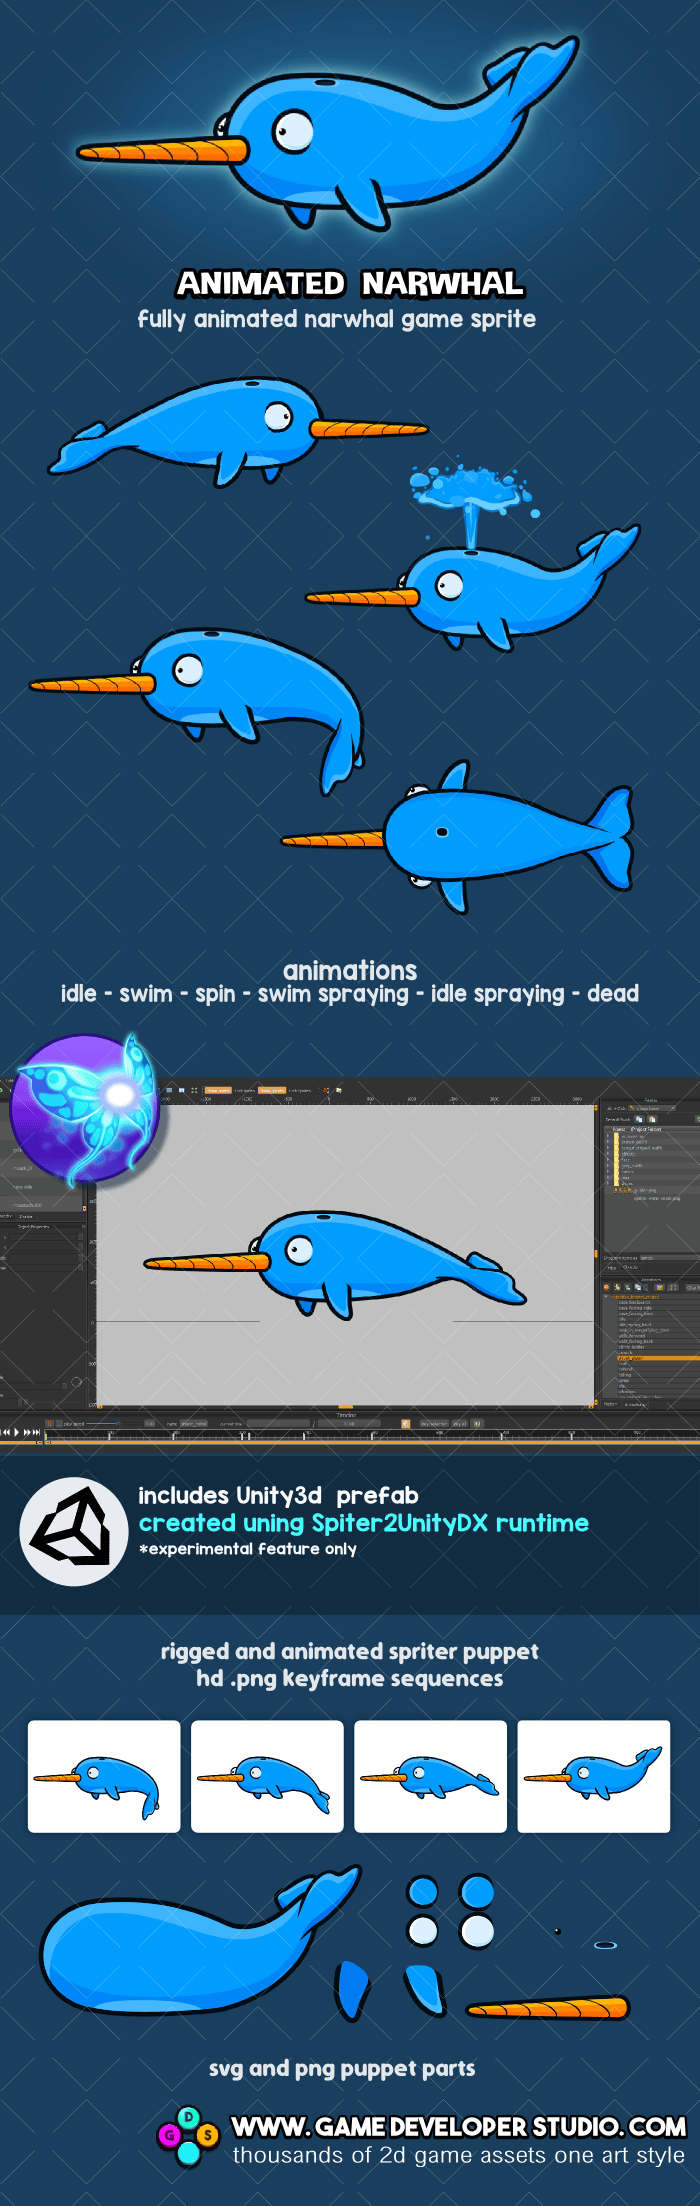The image size is (700, 2206).
Task: Click the Game Developer Studio GDS logo
Action: tap(188, 2136)
